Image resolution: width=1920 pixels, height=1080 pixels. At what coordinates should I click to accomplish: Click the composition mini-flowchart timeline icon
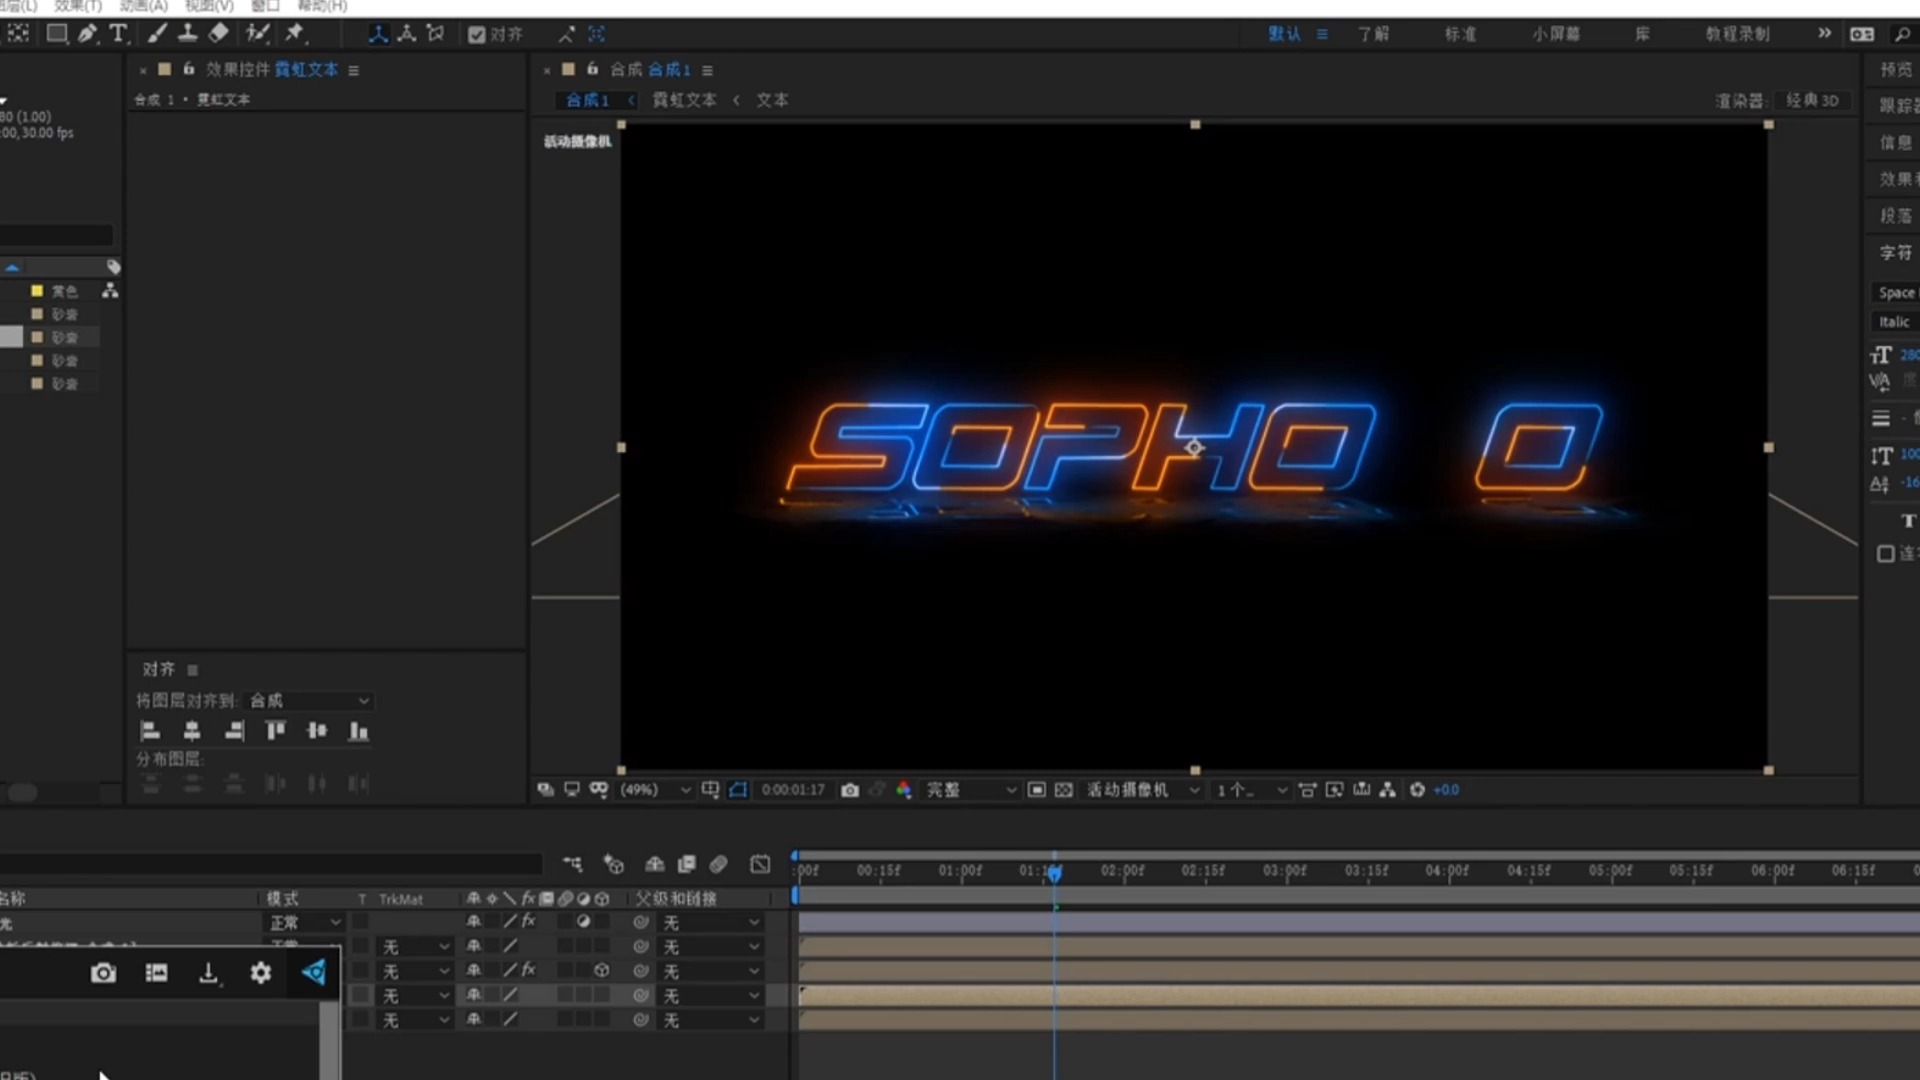tap(572, 864)
